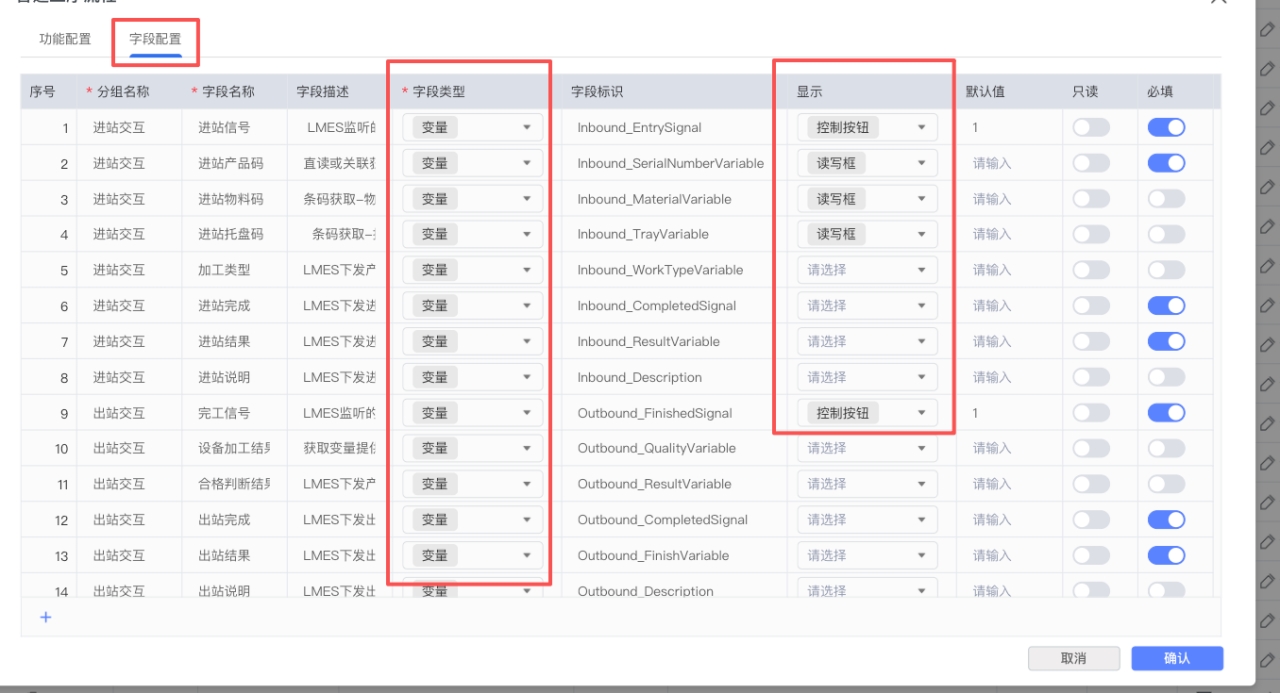The width and height of the screenshot is (1280, 693).
Task: Enable the 只读 toggle for 进站产品码
Action: pyautogui.click(x=1091, y=163)
